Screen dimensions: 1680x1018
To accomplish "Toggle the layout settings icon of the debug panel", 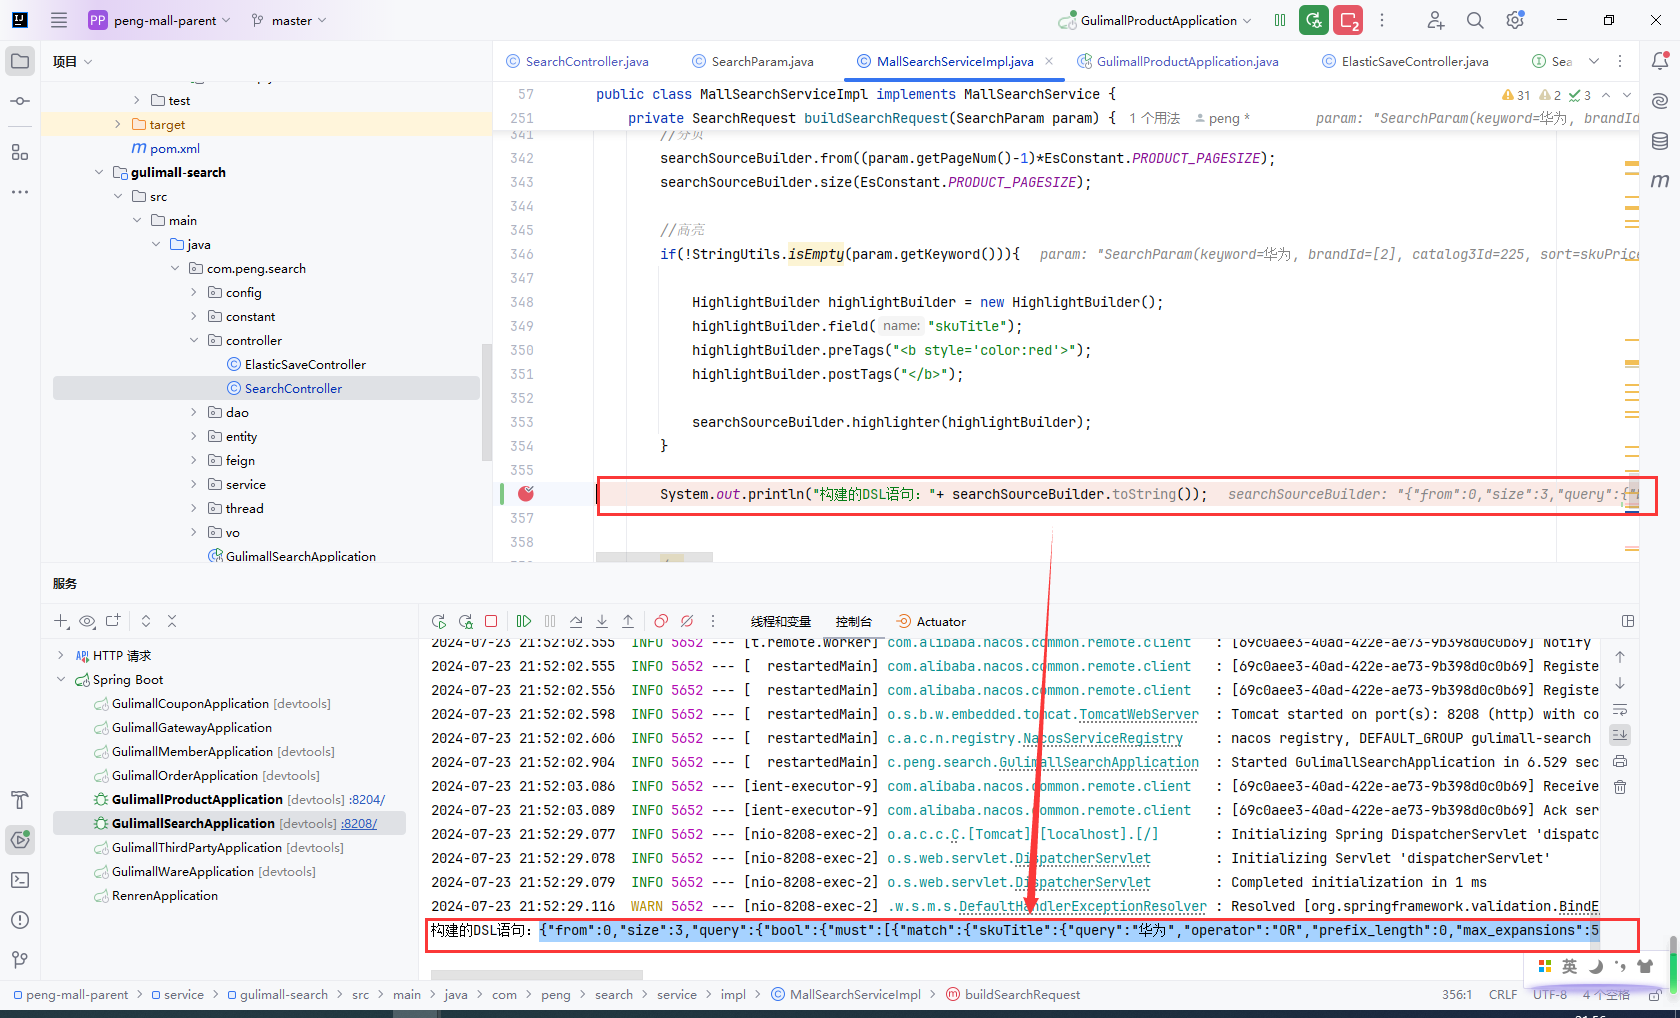I will pyautogui.click(x=1628, y=621).
